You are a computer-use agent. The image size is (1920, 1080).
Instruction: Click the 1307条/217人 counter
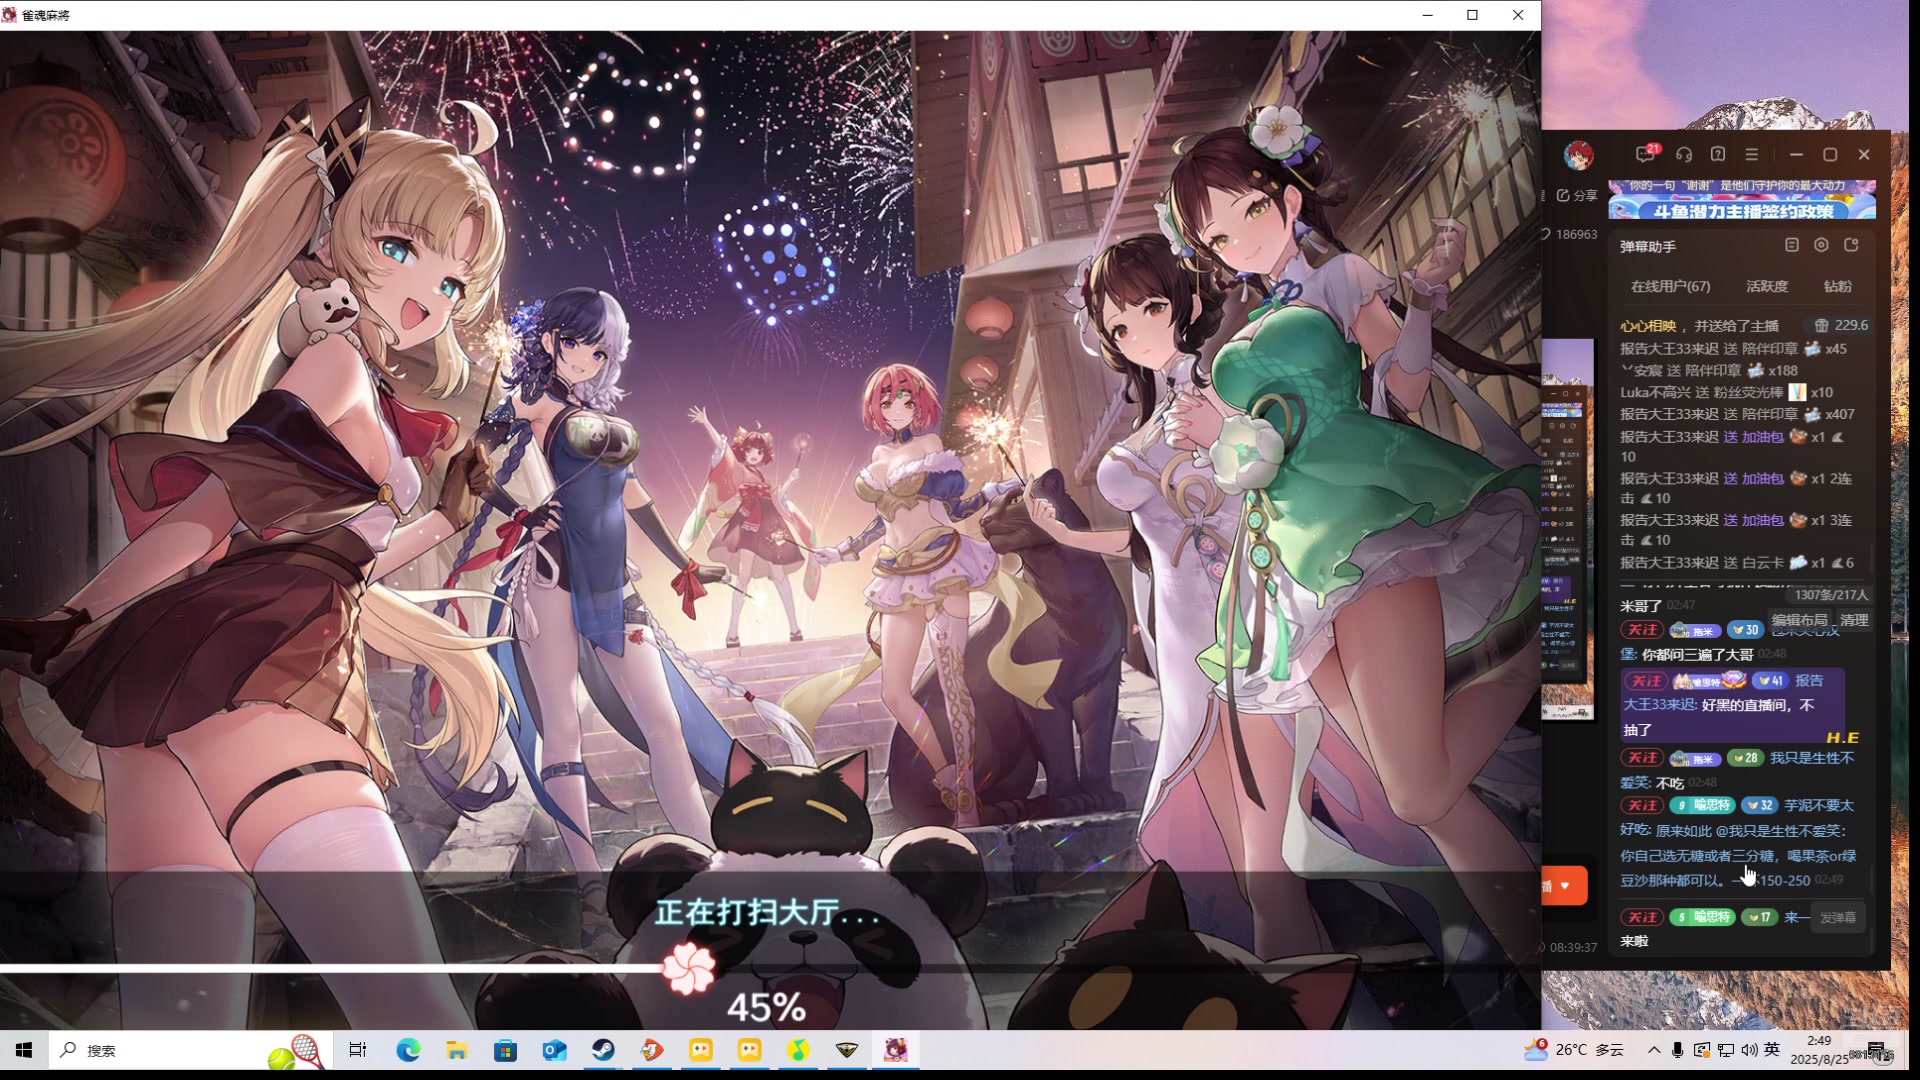1831,595
